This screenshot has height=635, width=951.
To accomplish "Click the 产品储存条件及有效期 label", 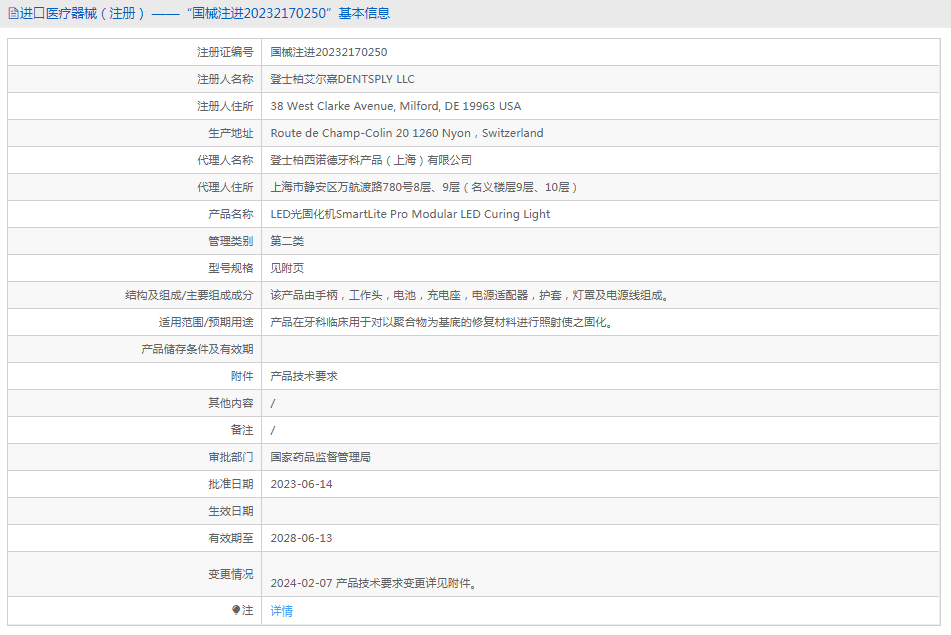I will click(x=197, y=349).
